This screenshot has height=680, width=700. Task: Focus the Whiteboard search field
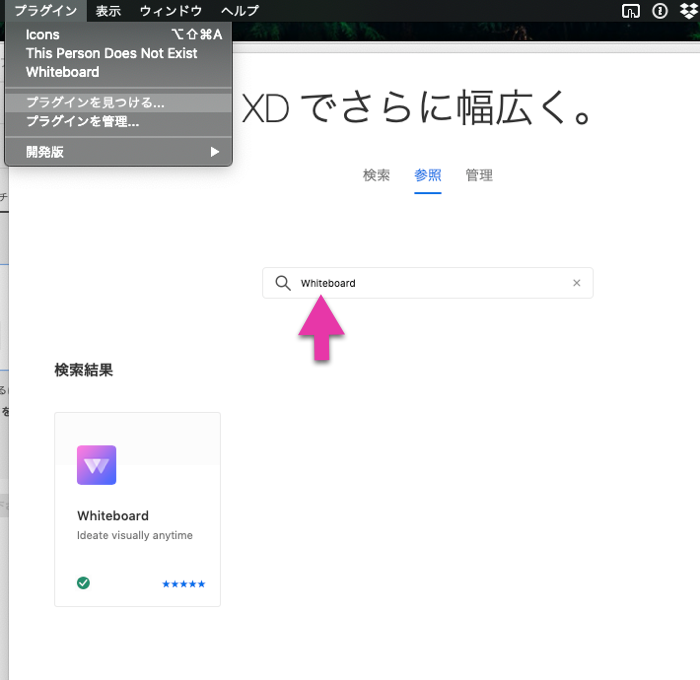click(x=428, y=283)
